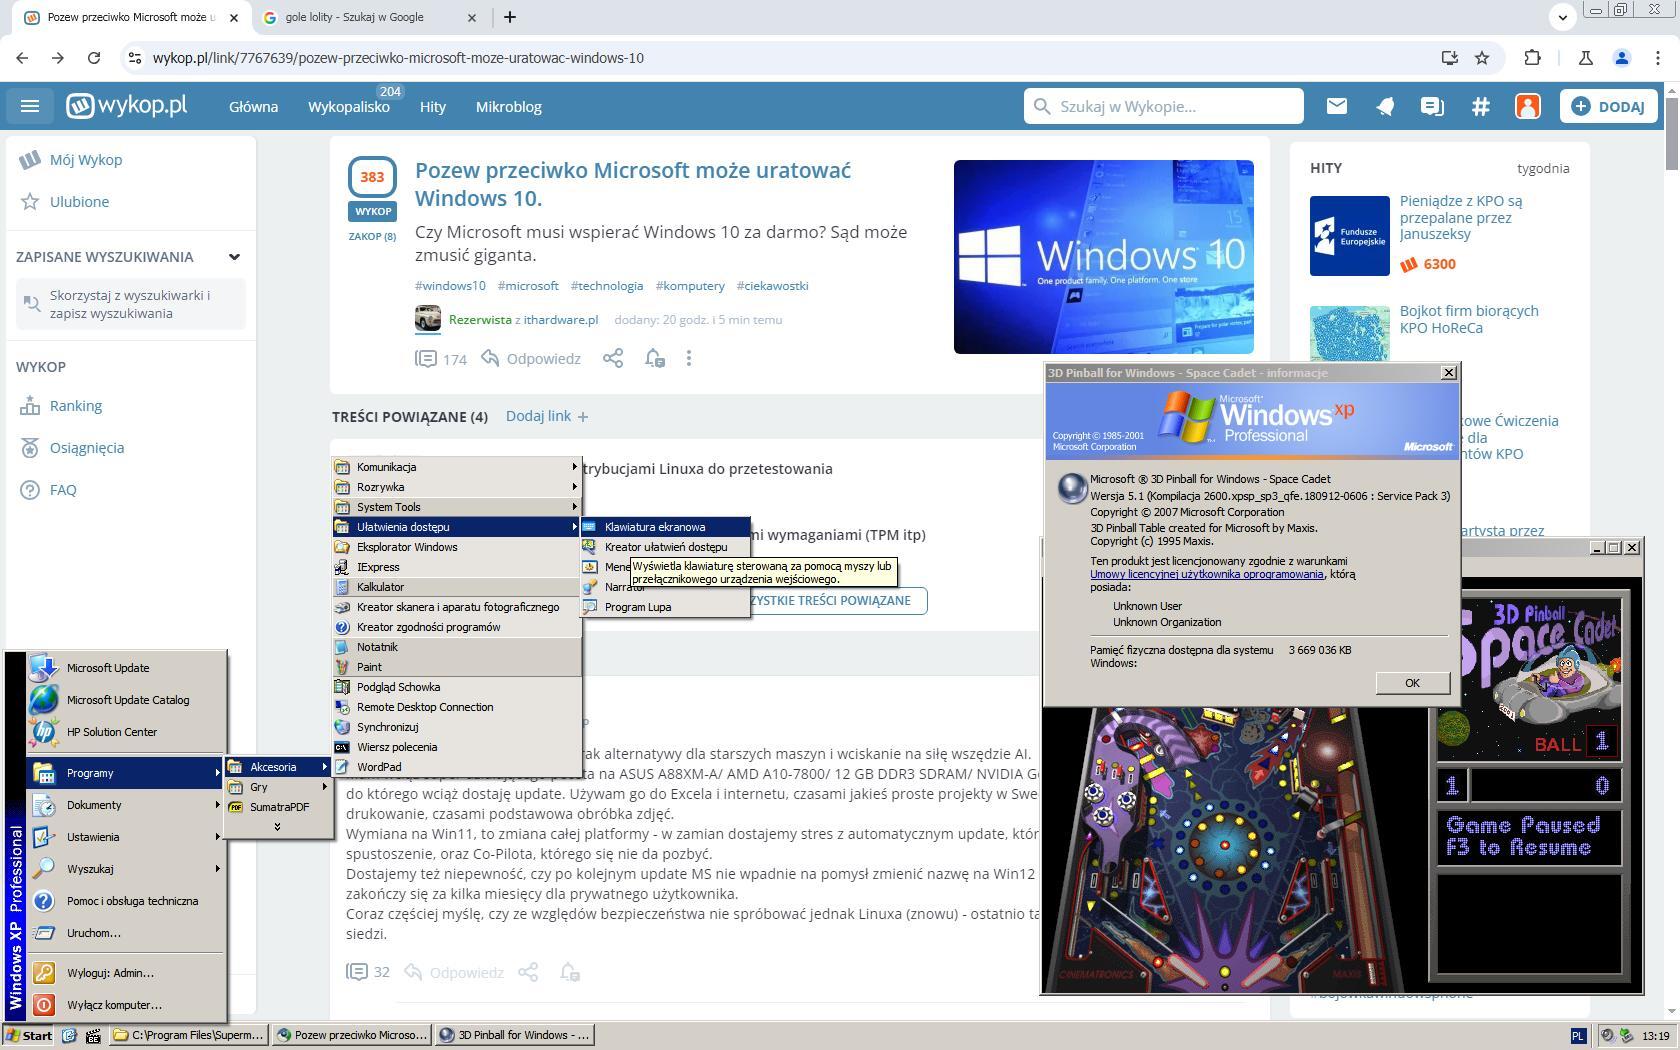The image size is (1680, 1050).
Task: Open the Wykop hamburger menu
Action: pyautogui.click(x=30, y=106)
